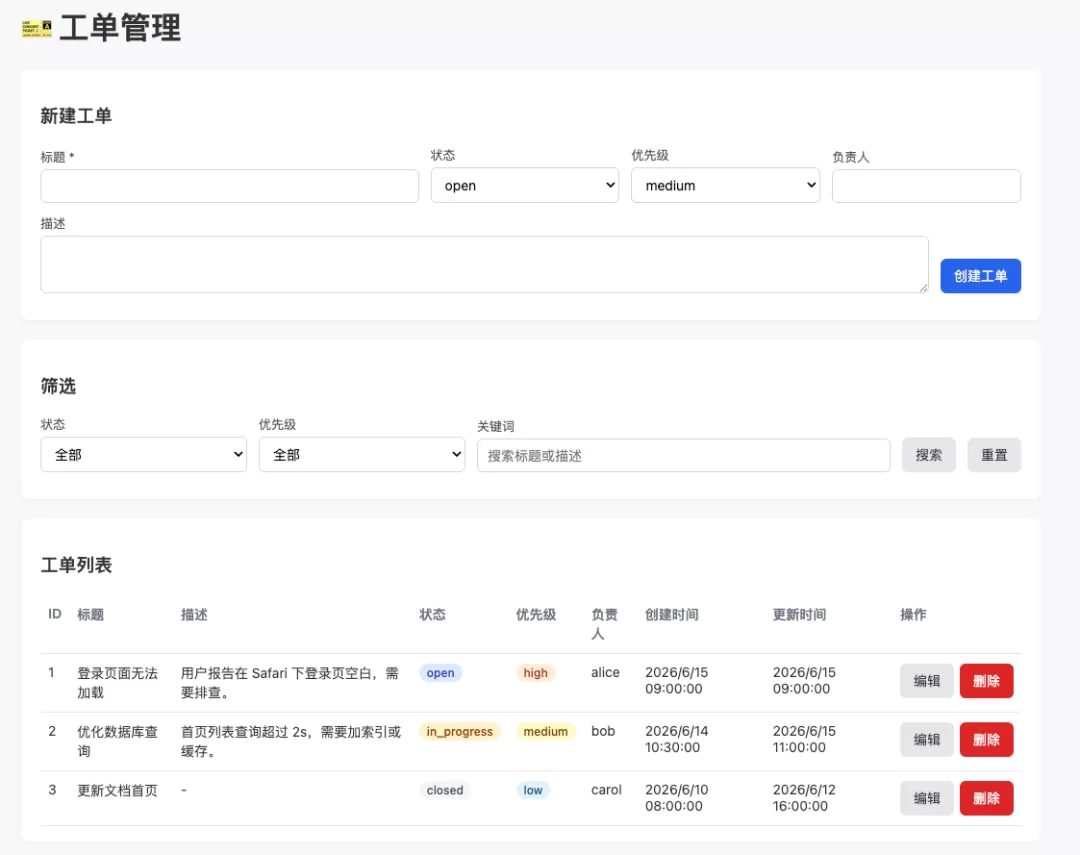Open the 优先级 dropdown showing medium
The image size is (1080, 855).
point(725,185)
